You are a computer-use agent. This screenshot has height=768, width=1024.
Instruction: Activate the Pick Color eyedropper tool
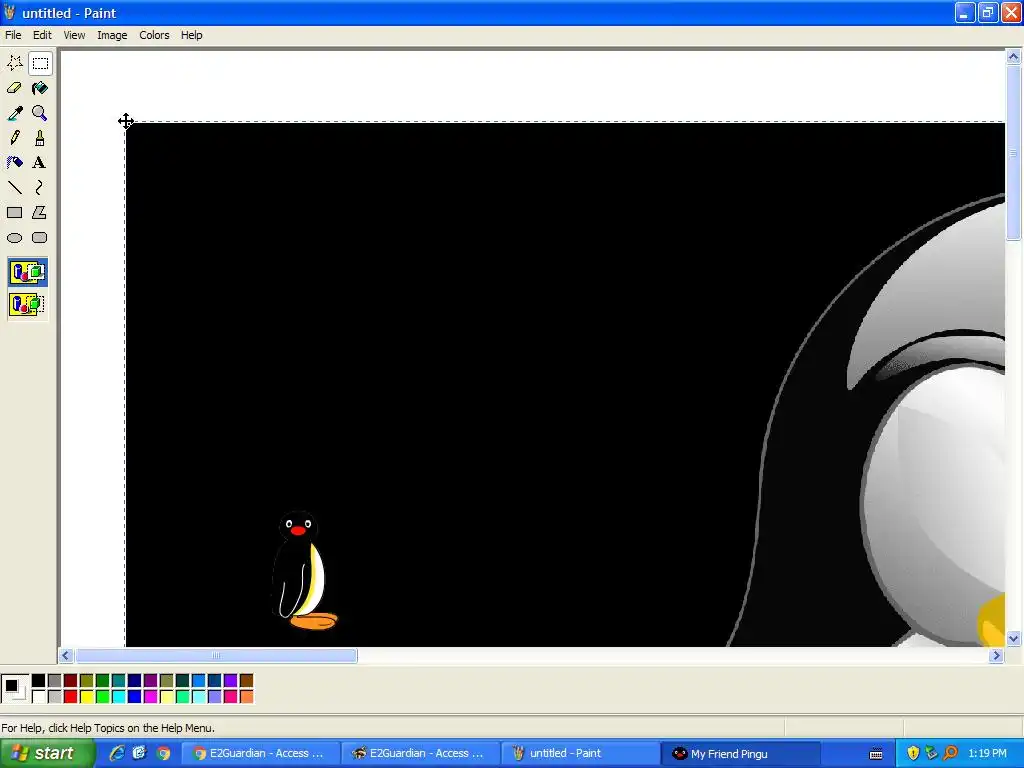click(x=14, y=113)
